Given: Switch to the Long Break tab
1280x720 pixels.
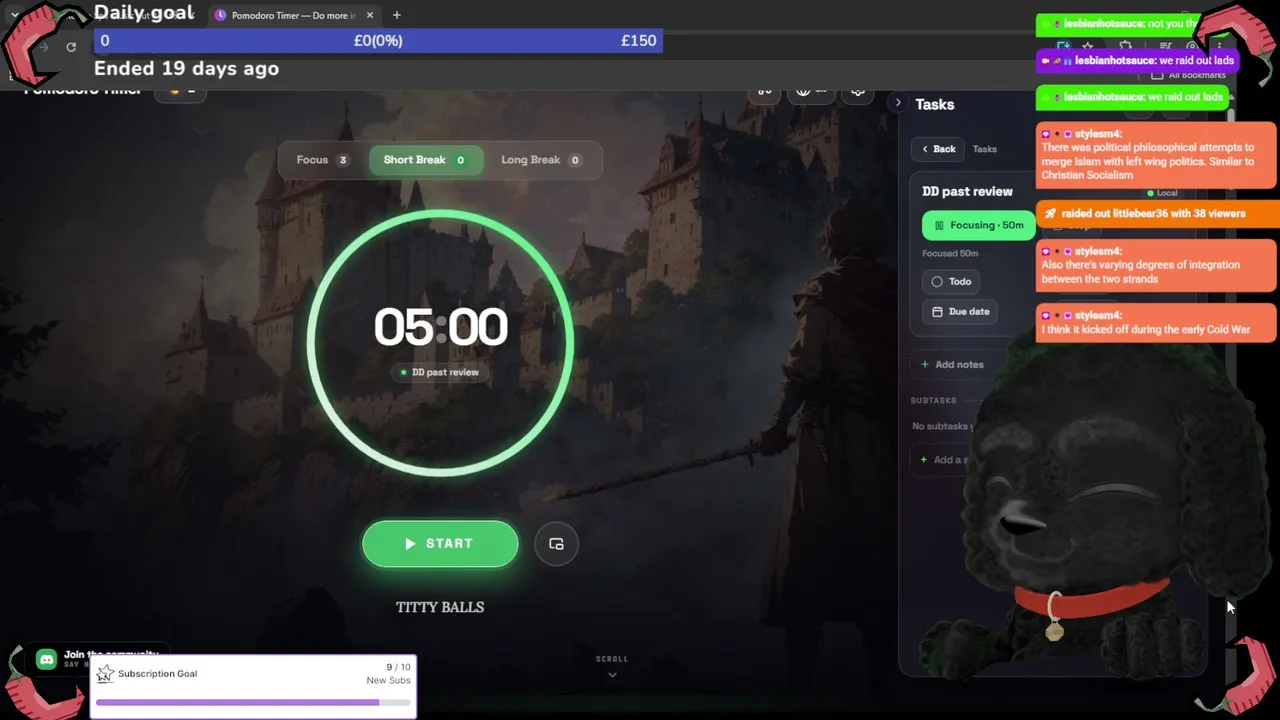Looking at the screenshot, I should pos(540,160).
